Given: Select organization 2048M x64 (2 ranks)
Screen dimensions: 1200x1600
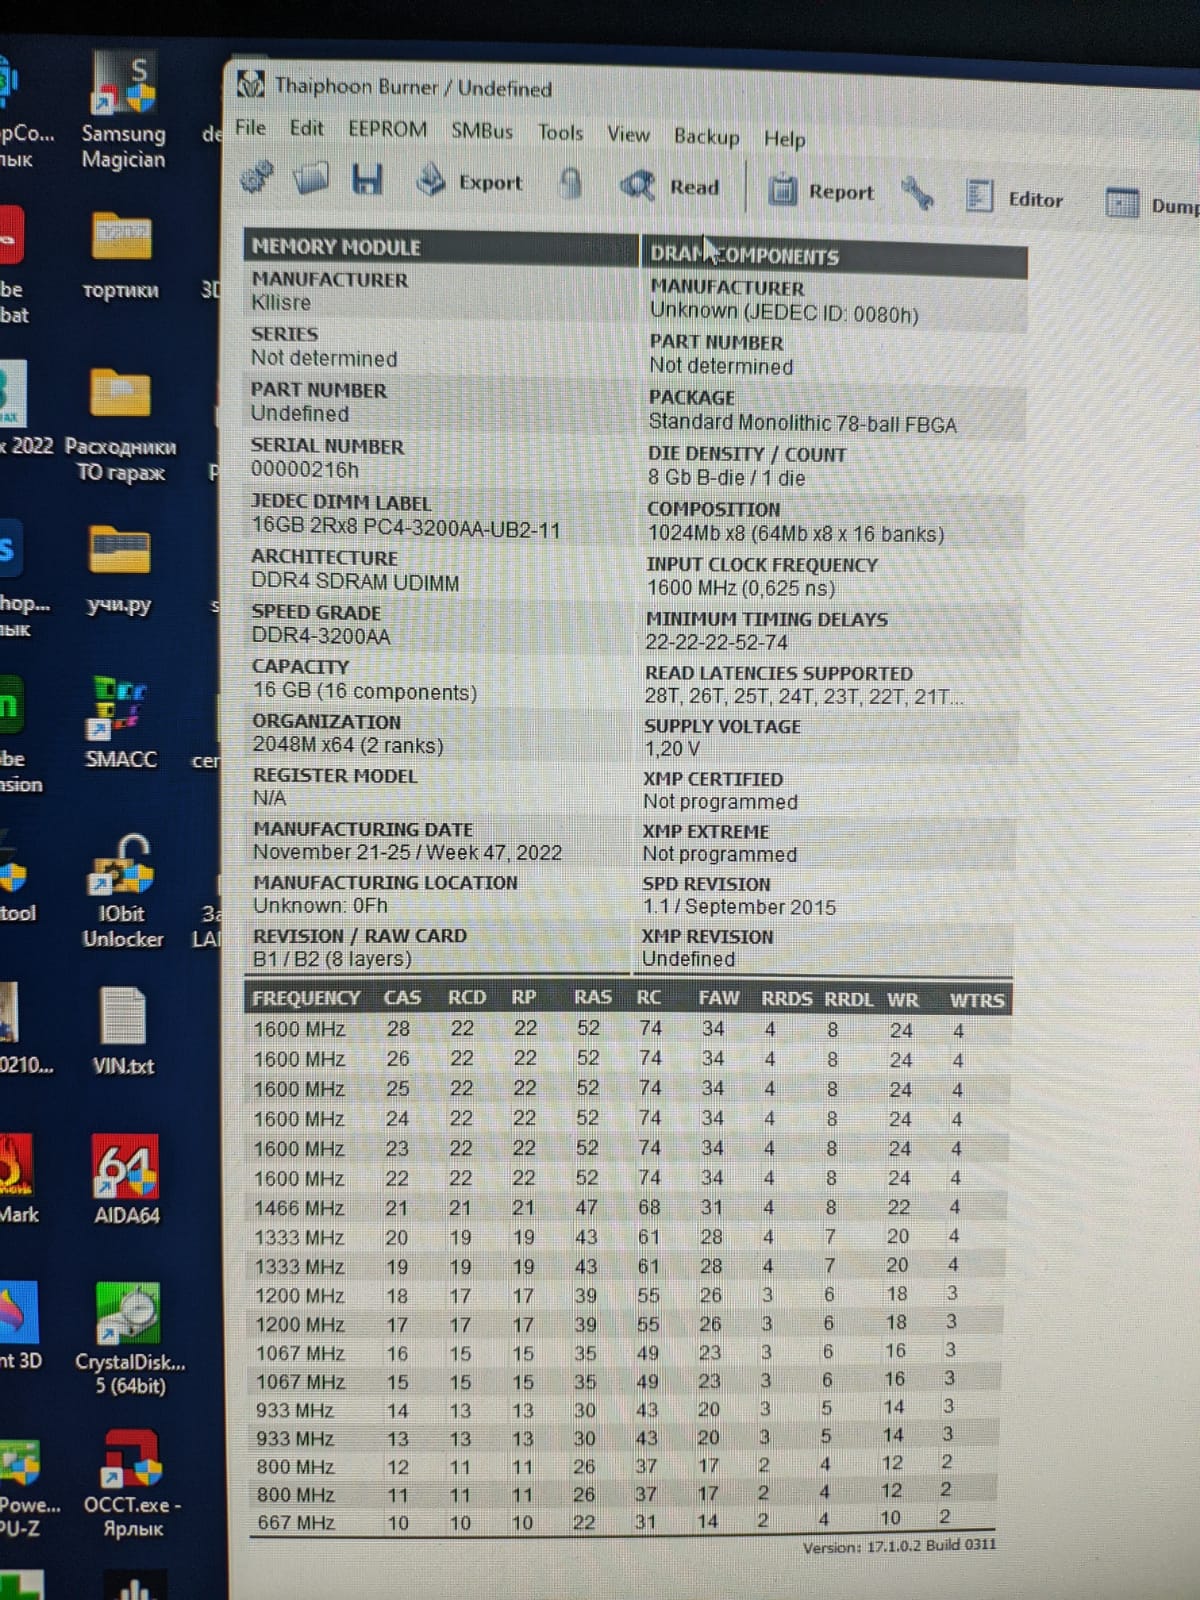Looking at the screenshot, I should pos(348,745).
